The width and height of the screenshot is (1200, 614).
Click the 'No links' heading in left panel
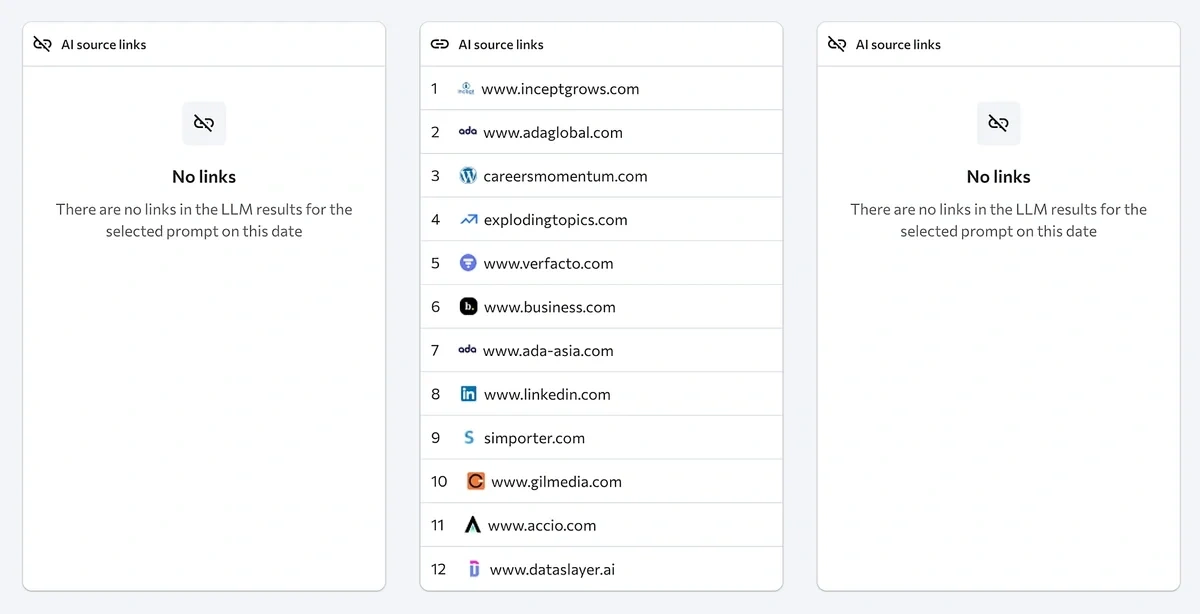[x=204, y=177]
